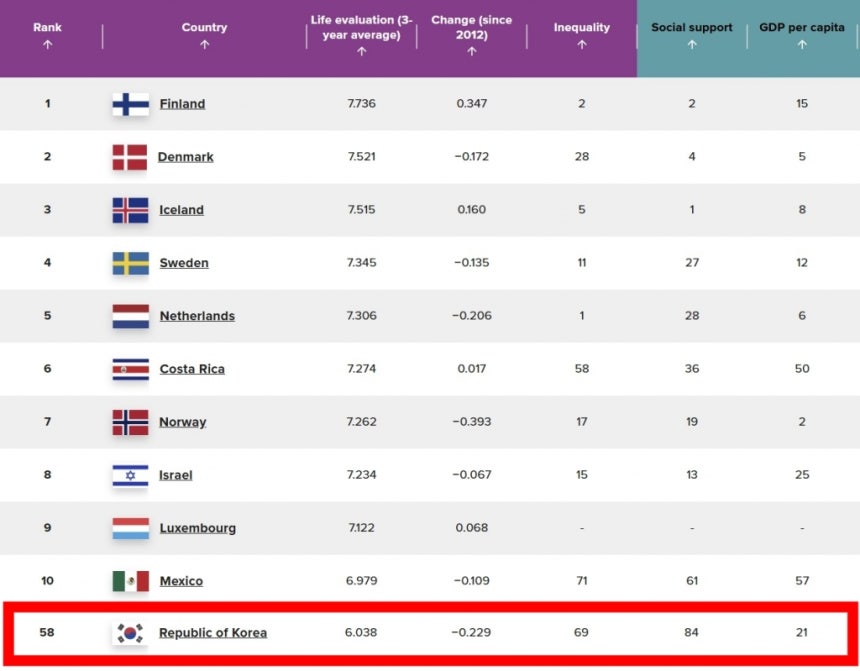Click the Israel flag icon

click(131, 475)
